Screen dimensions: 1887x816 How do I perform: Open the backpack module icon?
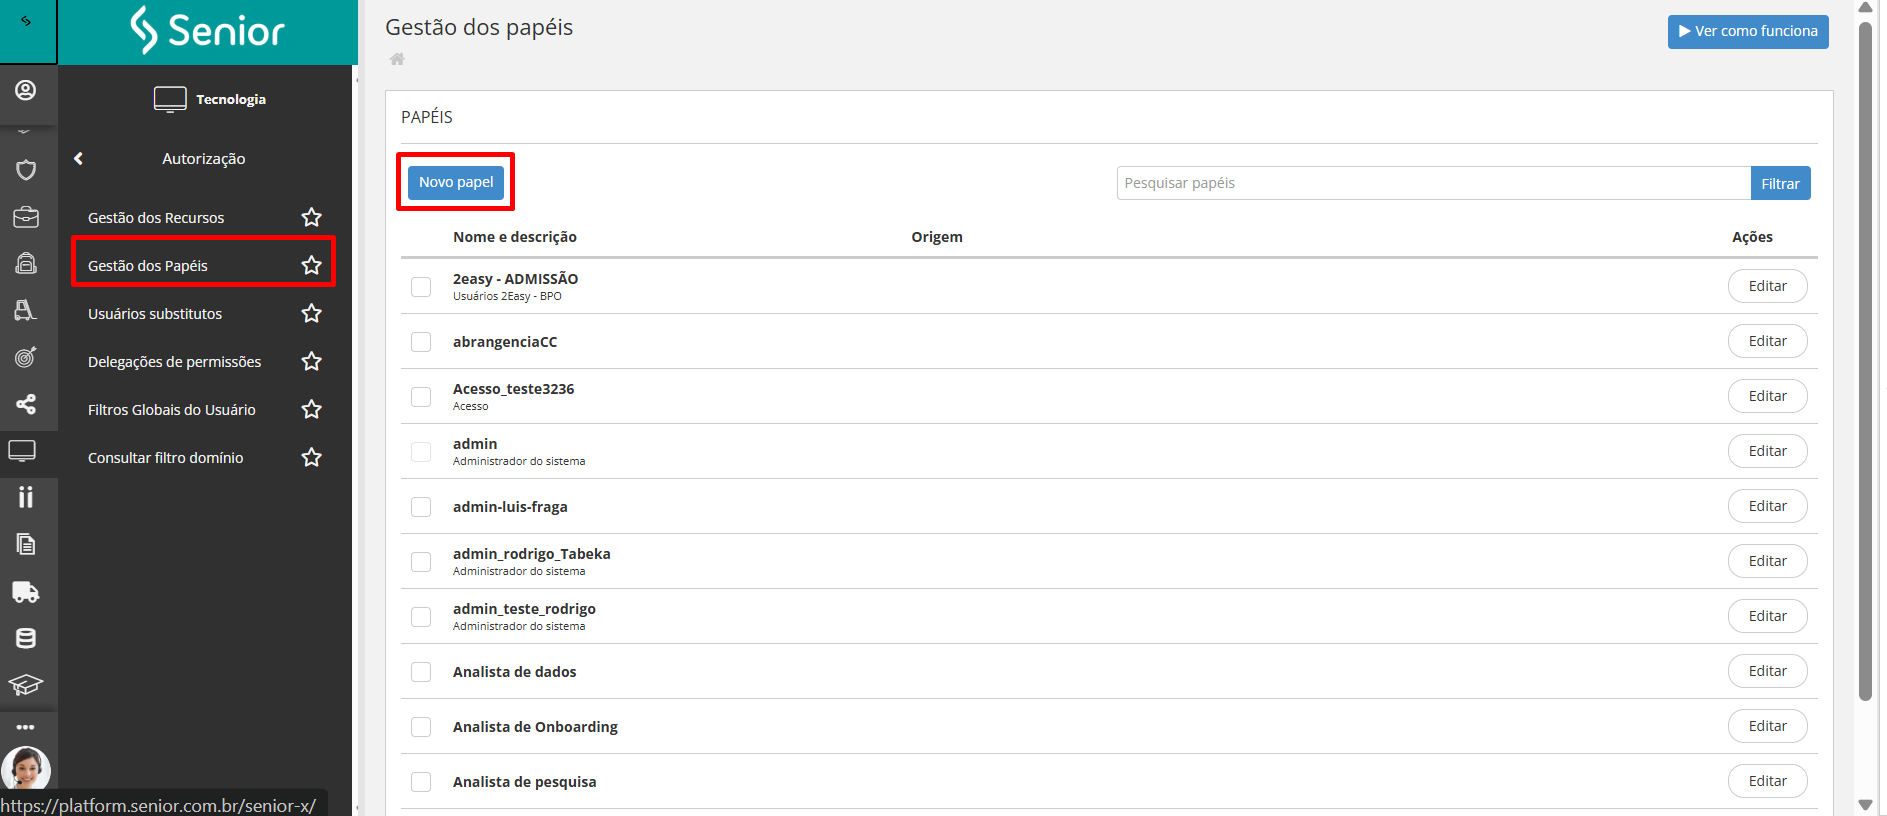(26, 263)
